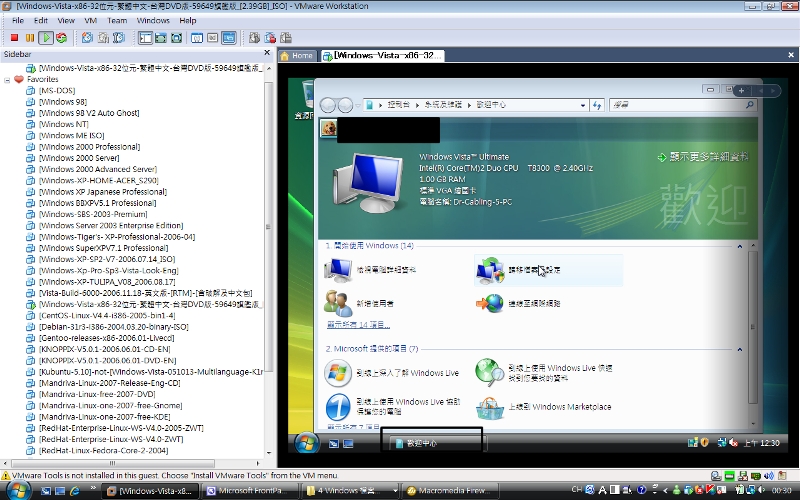800x500 pixels.
Task: Click the last icon in the VMware toolbar
Action: [x=286, y=38]
